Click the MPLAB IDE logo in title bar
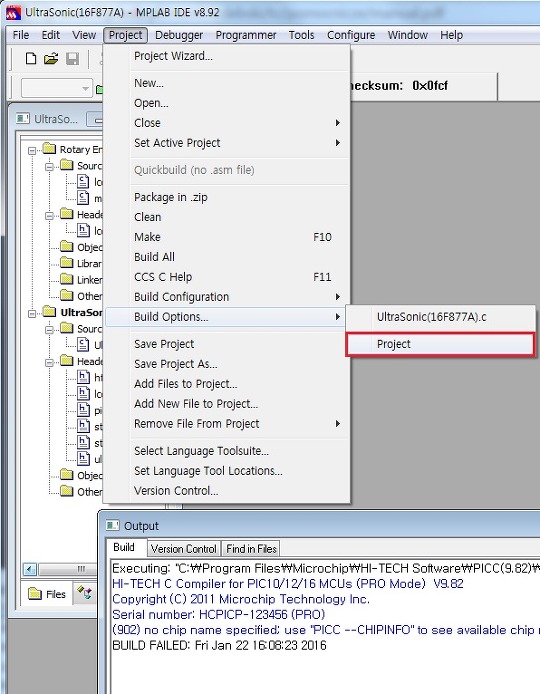The width and height of the screenshot is (540, 694). tap(13, 12)
